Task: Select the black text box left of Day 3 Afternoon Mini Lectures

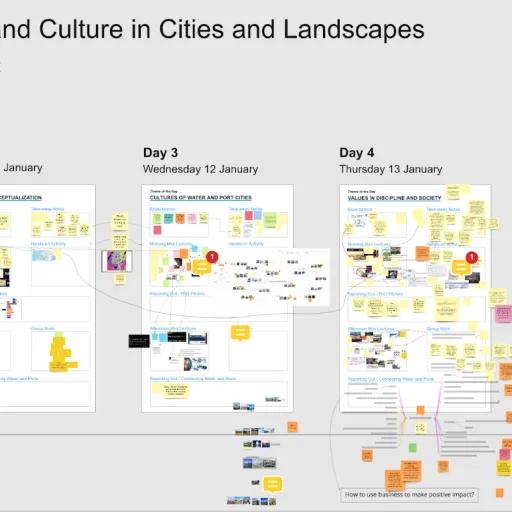Action: tap(139, 341)
